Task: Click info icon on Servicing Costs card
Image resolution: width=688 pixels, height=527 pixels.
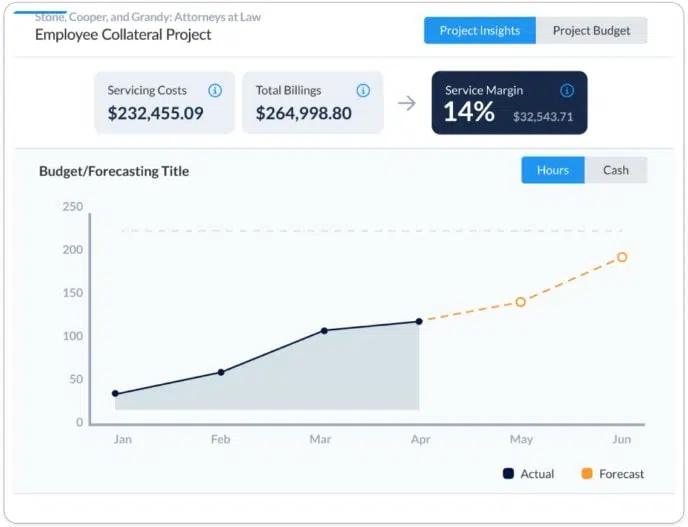Action: click(x=215, y=90)
